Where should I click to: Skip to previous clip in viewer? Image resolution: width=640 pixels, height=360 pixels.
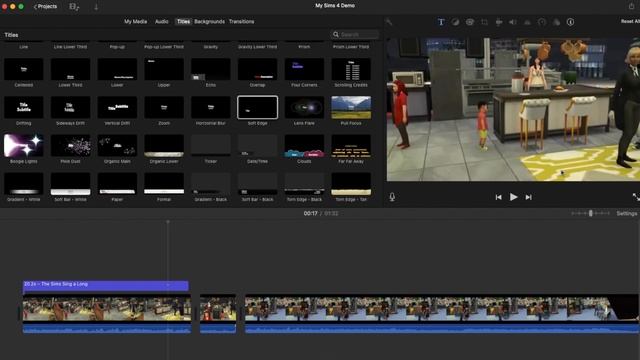pos(498,197)
